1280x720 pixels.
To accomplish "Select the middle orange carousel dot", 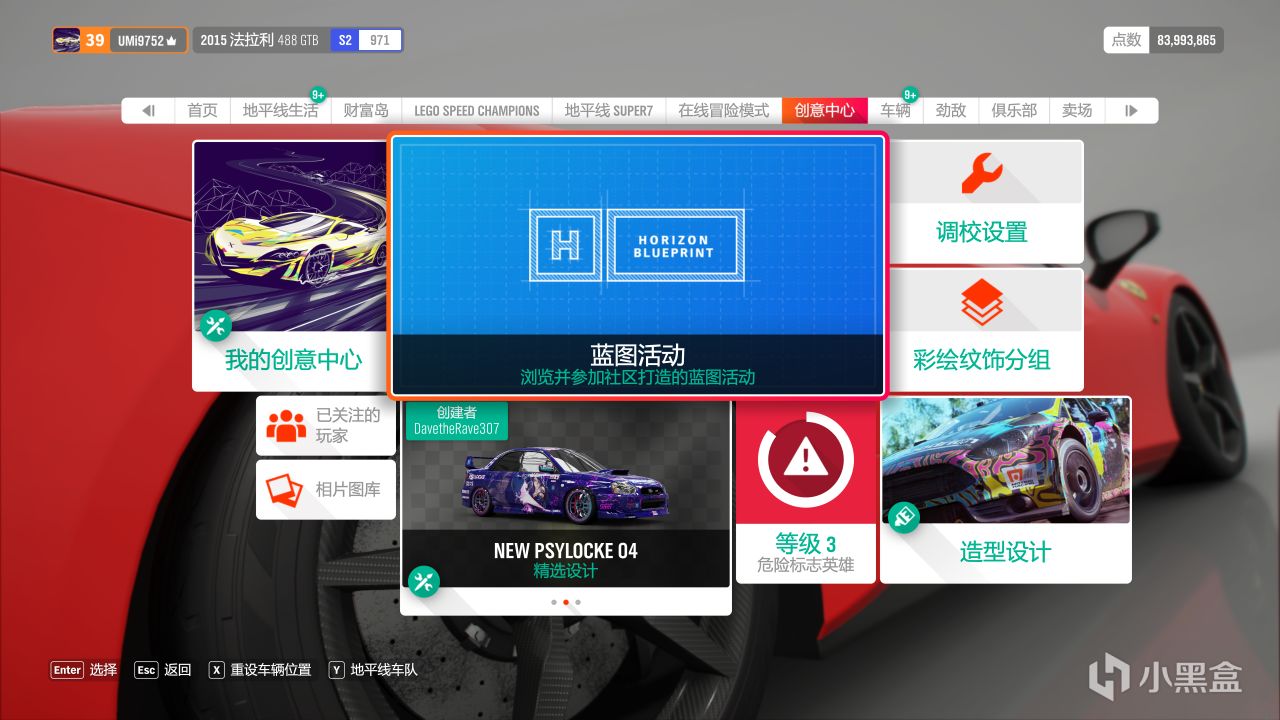I will click(566, 602).
